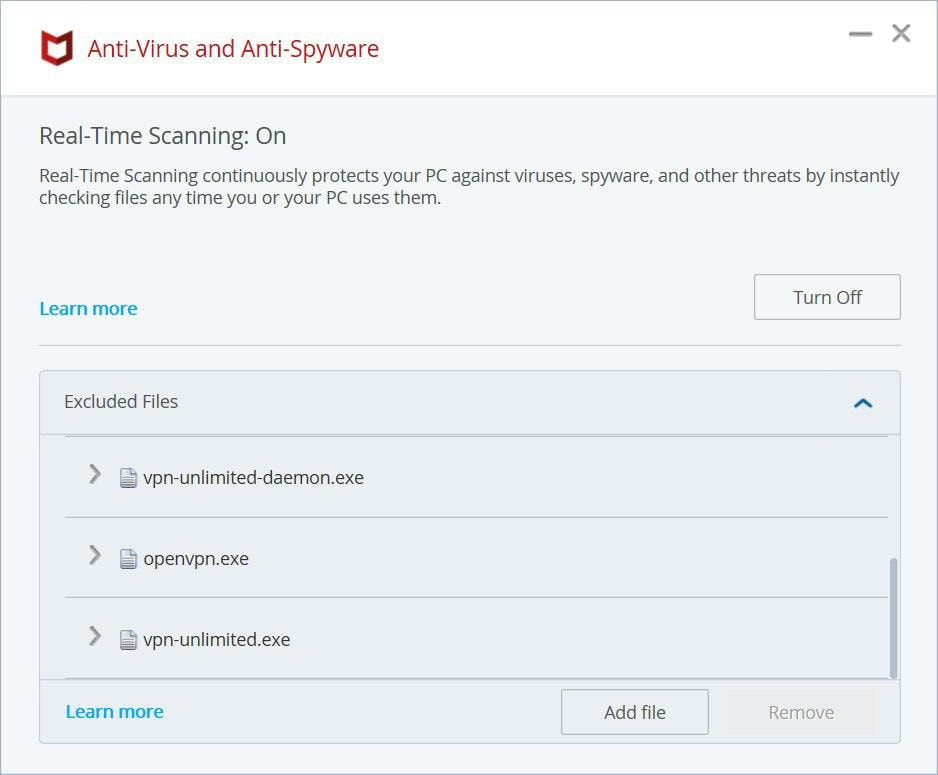Expand the openvpn.exe entry details

[x=95, y=555]
